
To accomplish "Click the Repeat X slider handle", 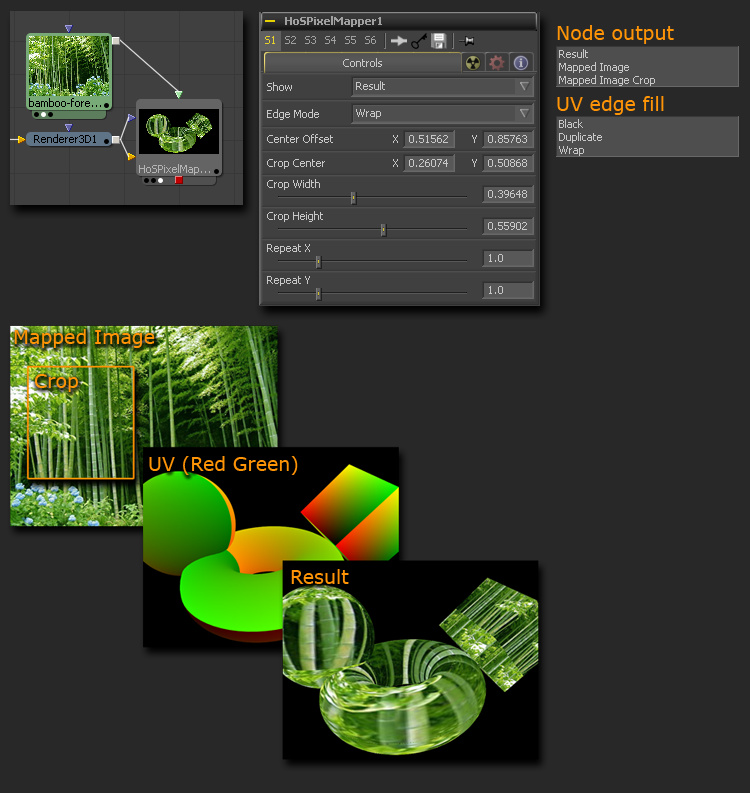I will (318, 262).
